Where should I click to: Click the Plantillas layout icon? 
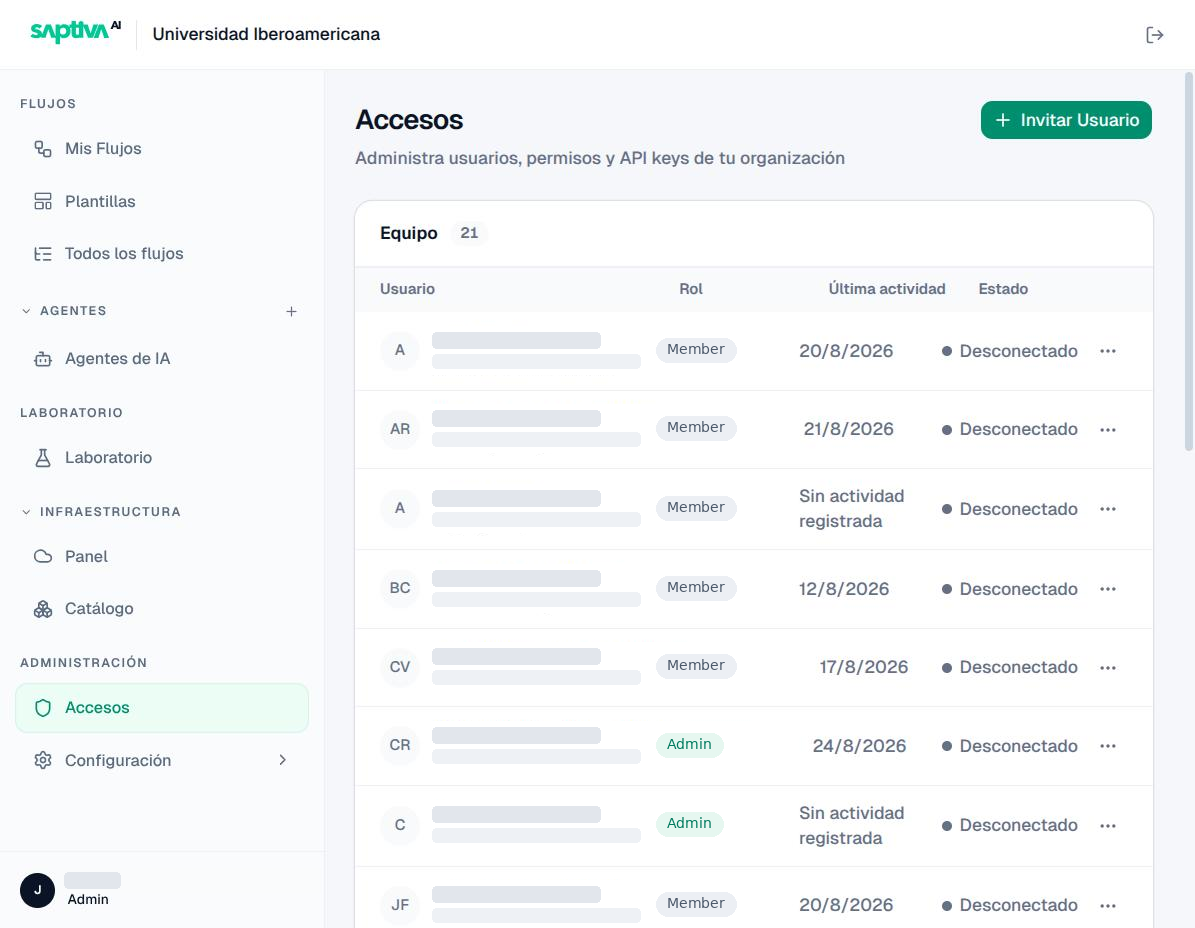43,201
